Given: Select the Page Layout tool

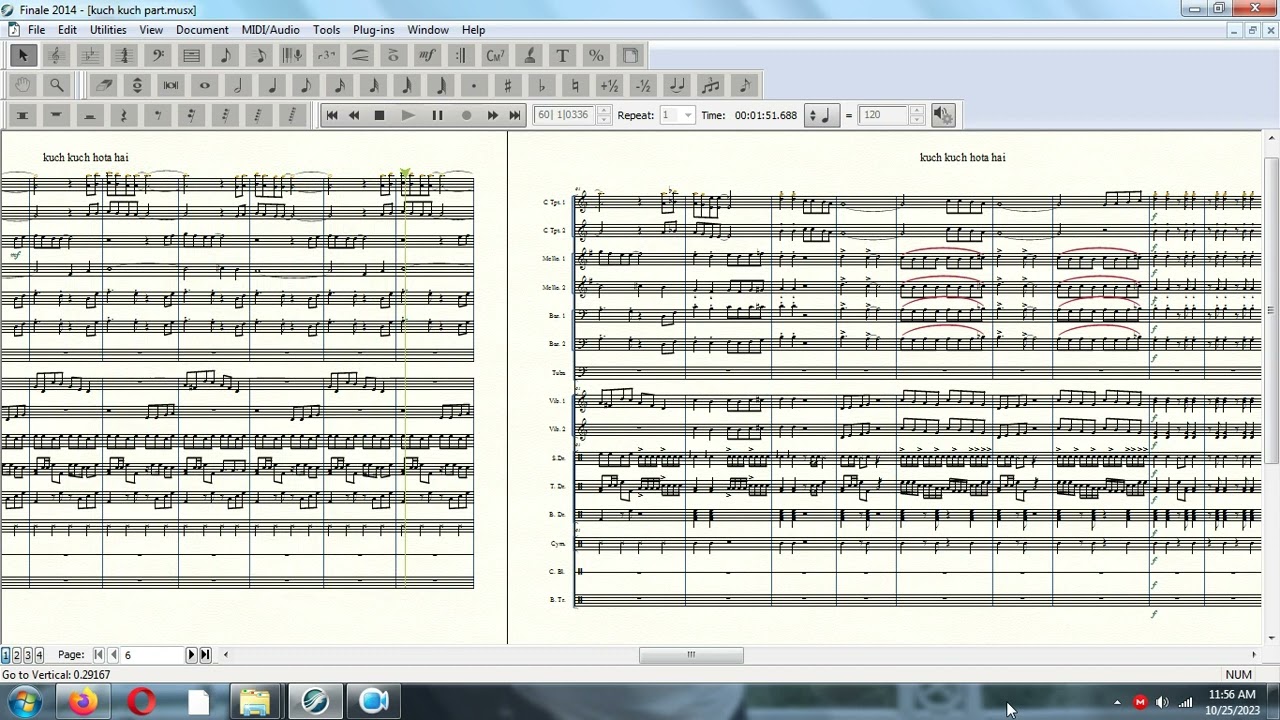Looking at the screenshot, I should 631,56.
